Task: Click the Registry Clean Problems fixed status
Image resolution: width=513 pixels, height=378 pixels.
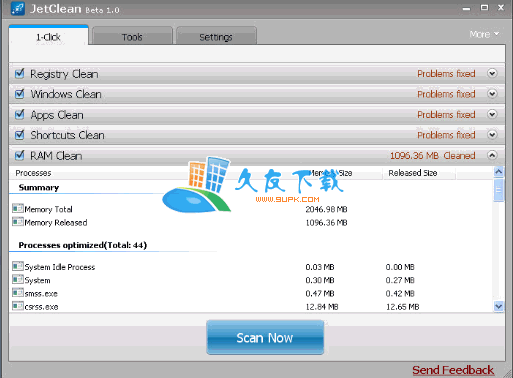Action: tap(446, 73)
